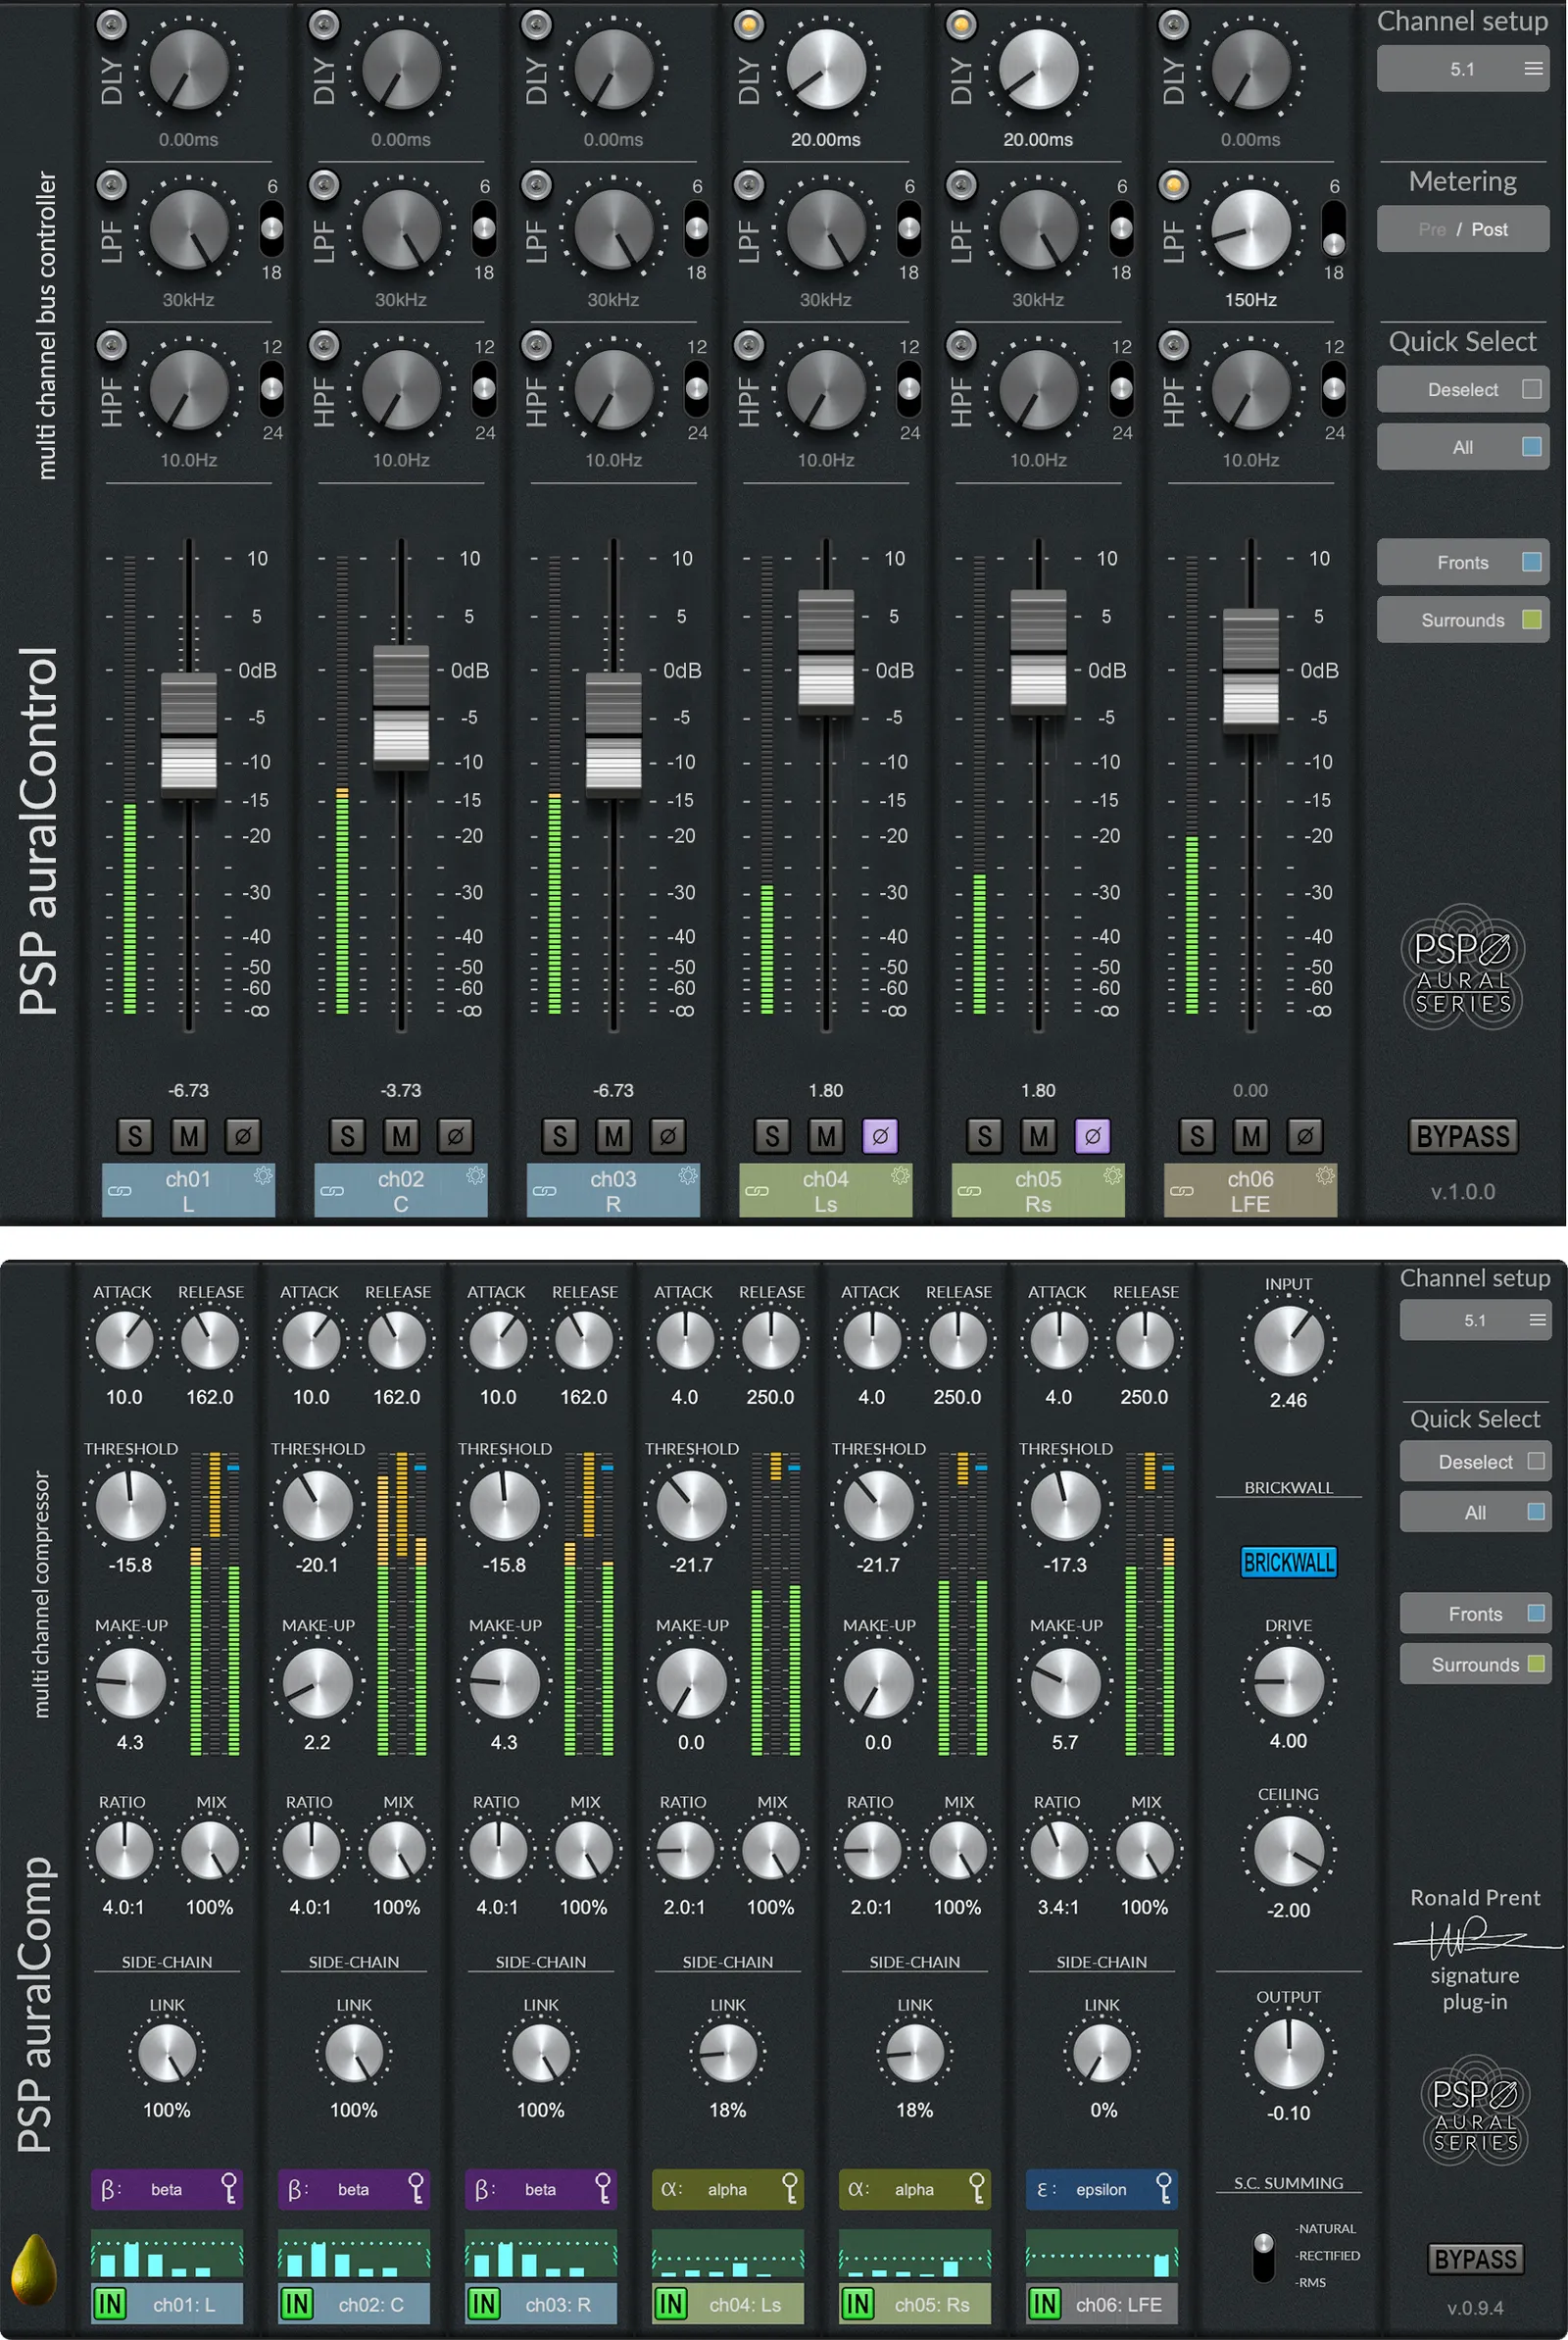Screen dimensions: 1568x2340
Task: Open the alpha side-chain group selector for ch04
Action: (x=728, y=2189)
